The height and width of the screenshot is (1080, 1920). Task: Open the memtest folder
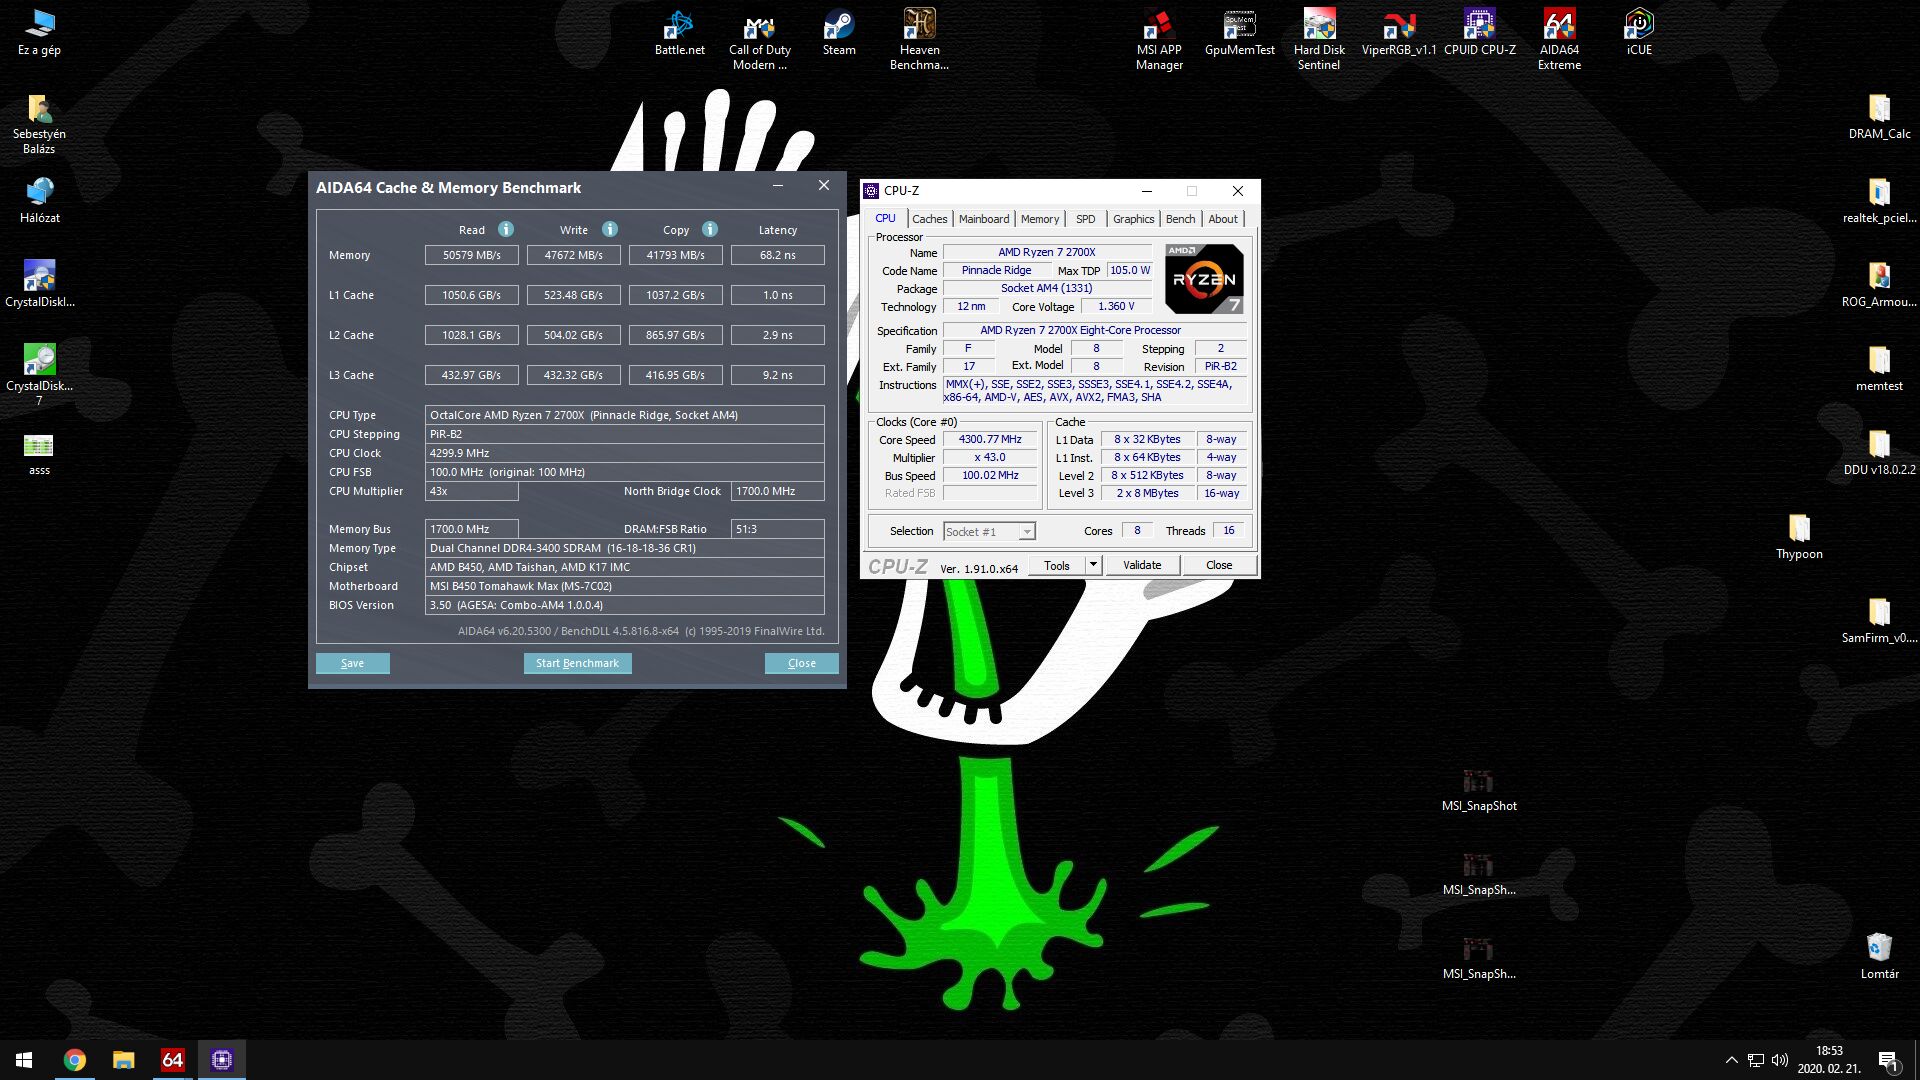1879,368
